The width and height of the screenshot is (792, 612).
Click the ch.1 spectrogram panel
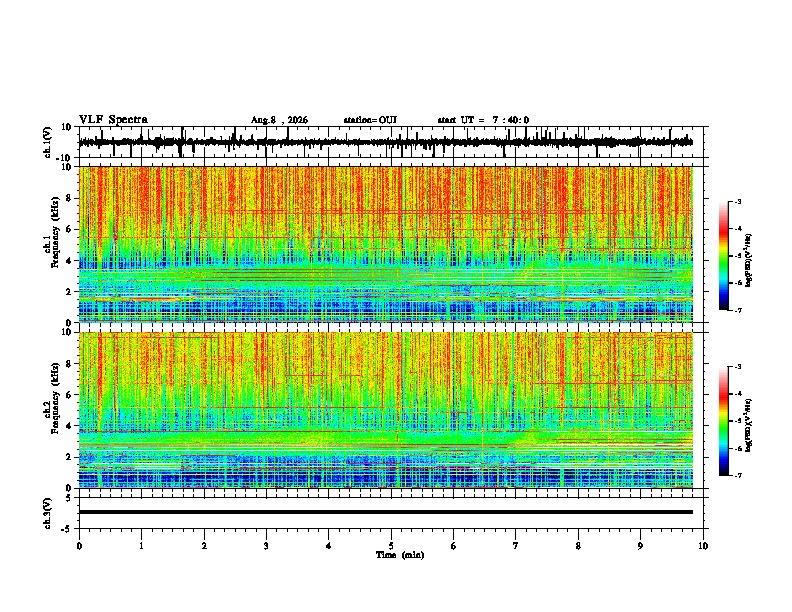coord(386,244)
